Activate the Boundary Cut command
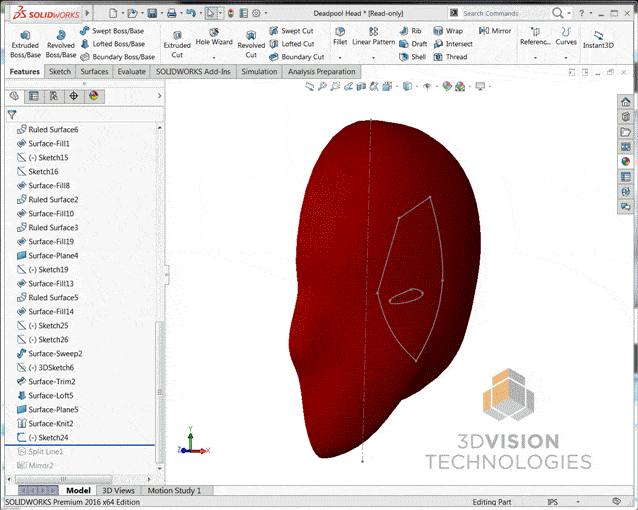This screenshot has height=510, width=638. pyautogui.click(x=297, y=57)
